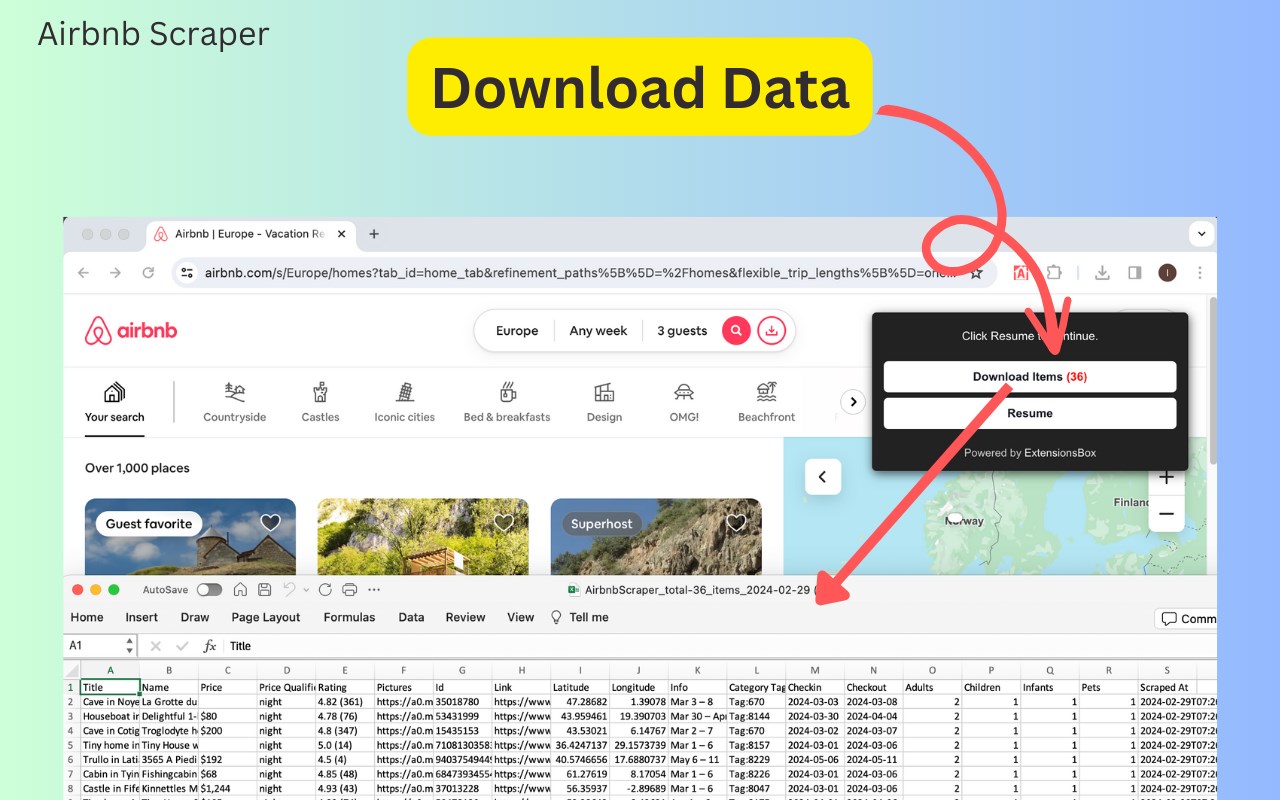Close the Airbnb Europe browser tab
The image size is (1280, 800).
[341, 234]
